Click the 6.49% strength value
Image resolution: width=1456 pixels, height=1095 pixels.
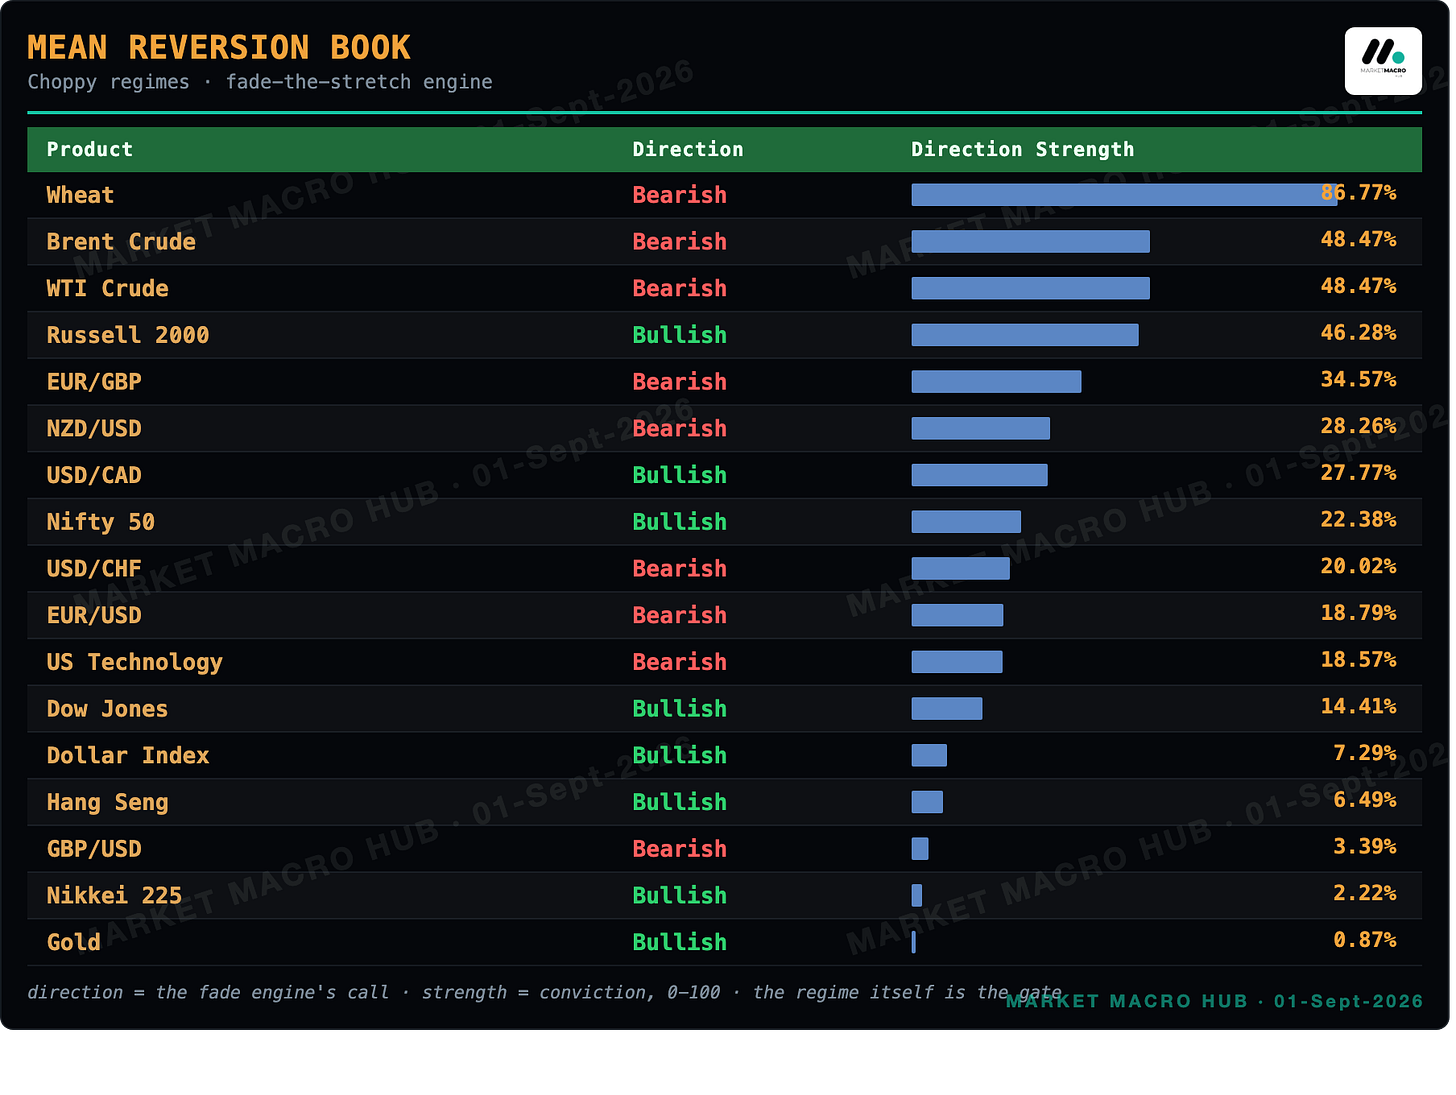1365,799
